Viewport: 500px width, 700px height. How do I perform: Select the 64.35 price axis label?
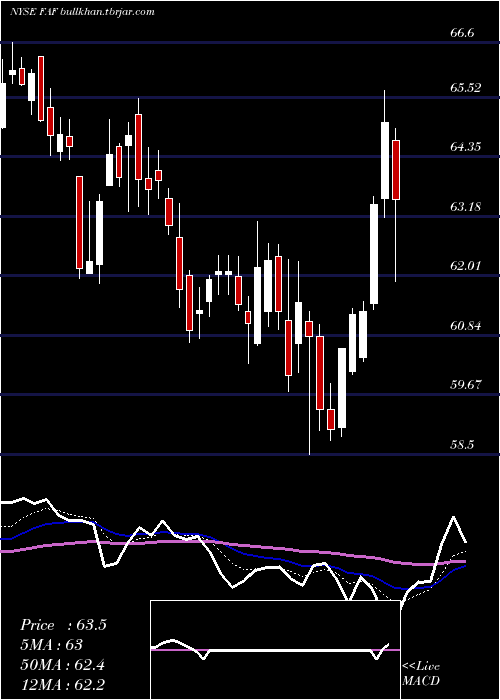point(466,146)
